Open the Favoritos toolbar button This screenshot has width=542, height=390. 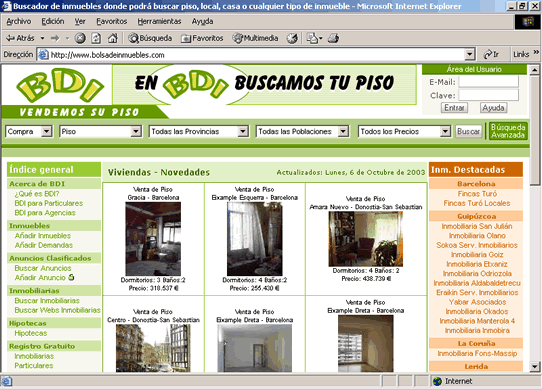click(202, 38)
